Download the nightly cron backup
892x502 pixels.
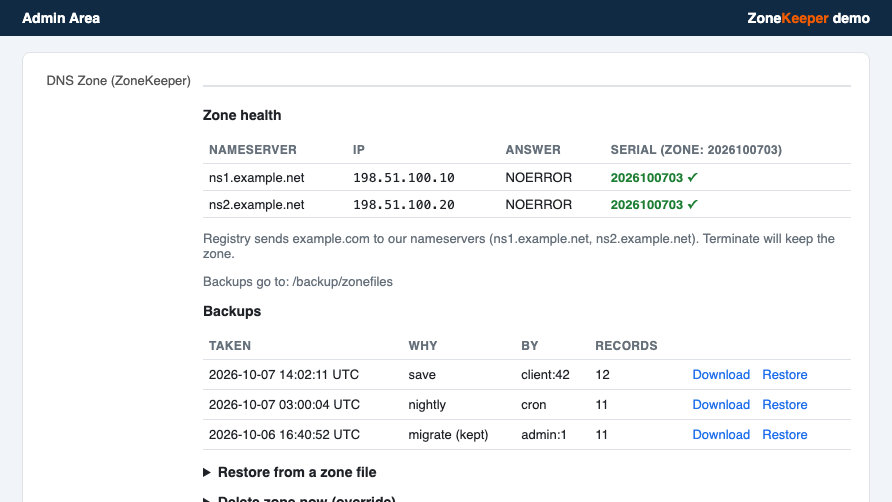click(721, 405)
